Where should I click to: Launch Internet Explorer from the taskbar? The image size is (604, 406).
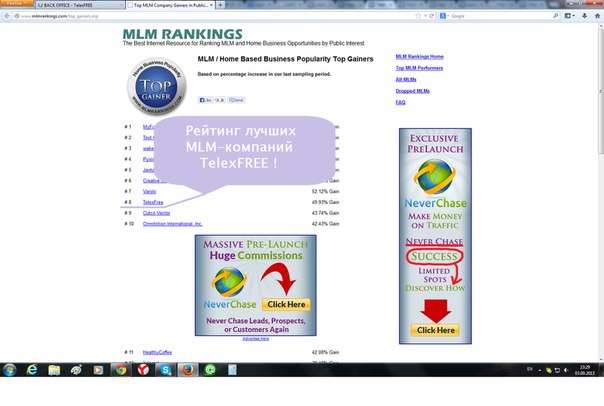(x=32, y=370)
